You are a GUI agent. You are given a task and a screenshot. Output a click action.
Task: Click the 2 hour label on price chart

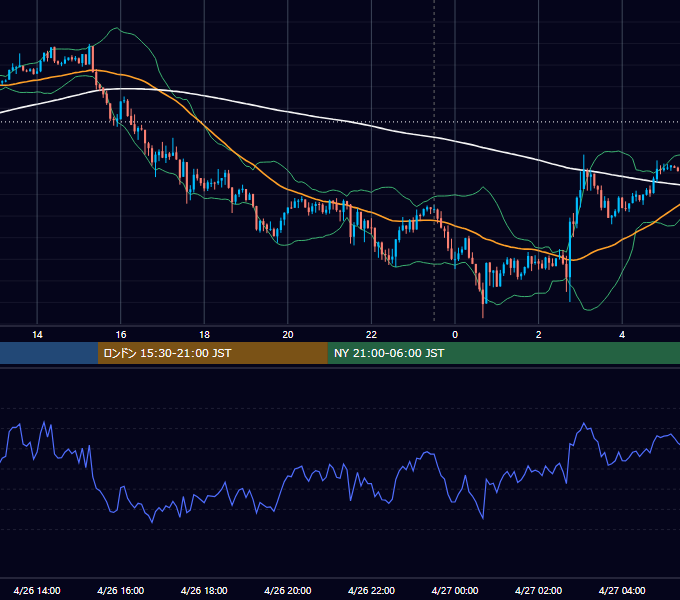pyautogui.click(x=539, y=335)
